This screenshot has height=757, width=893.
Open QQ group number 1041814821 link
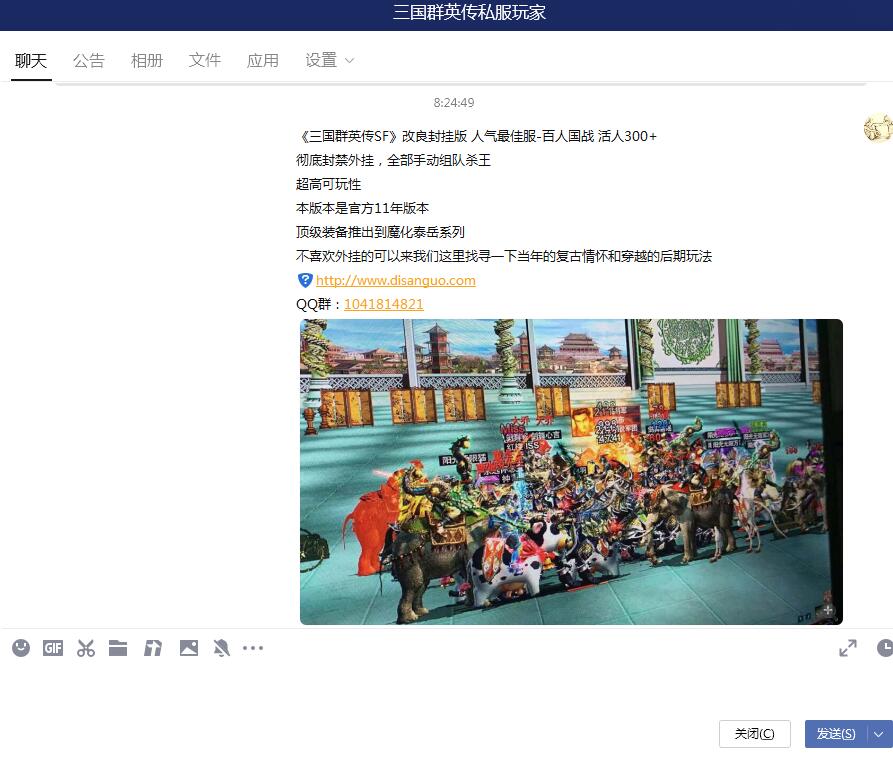tap(384, 304)
